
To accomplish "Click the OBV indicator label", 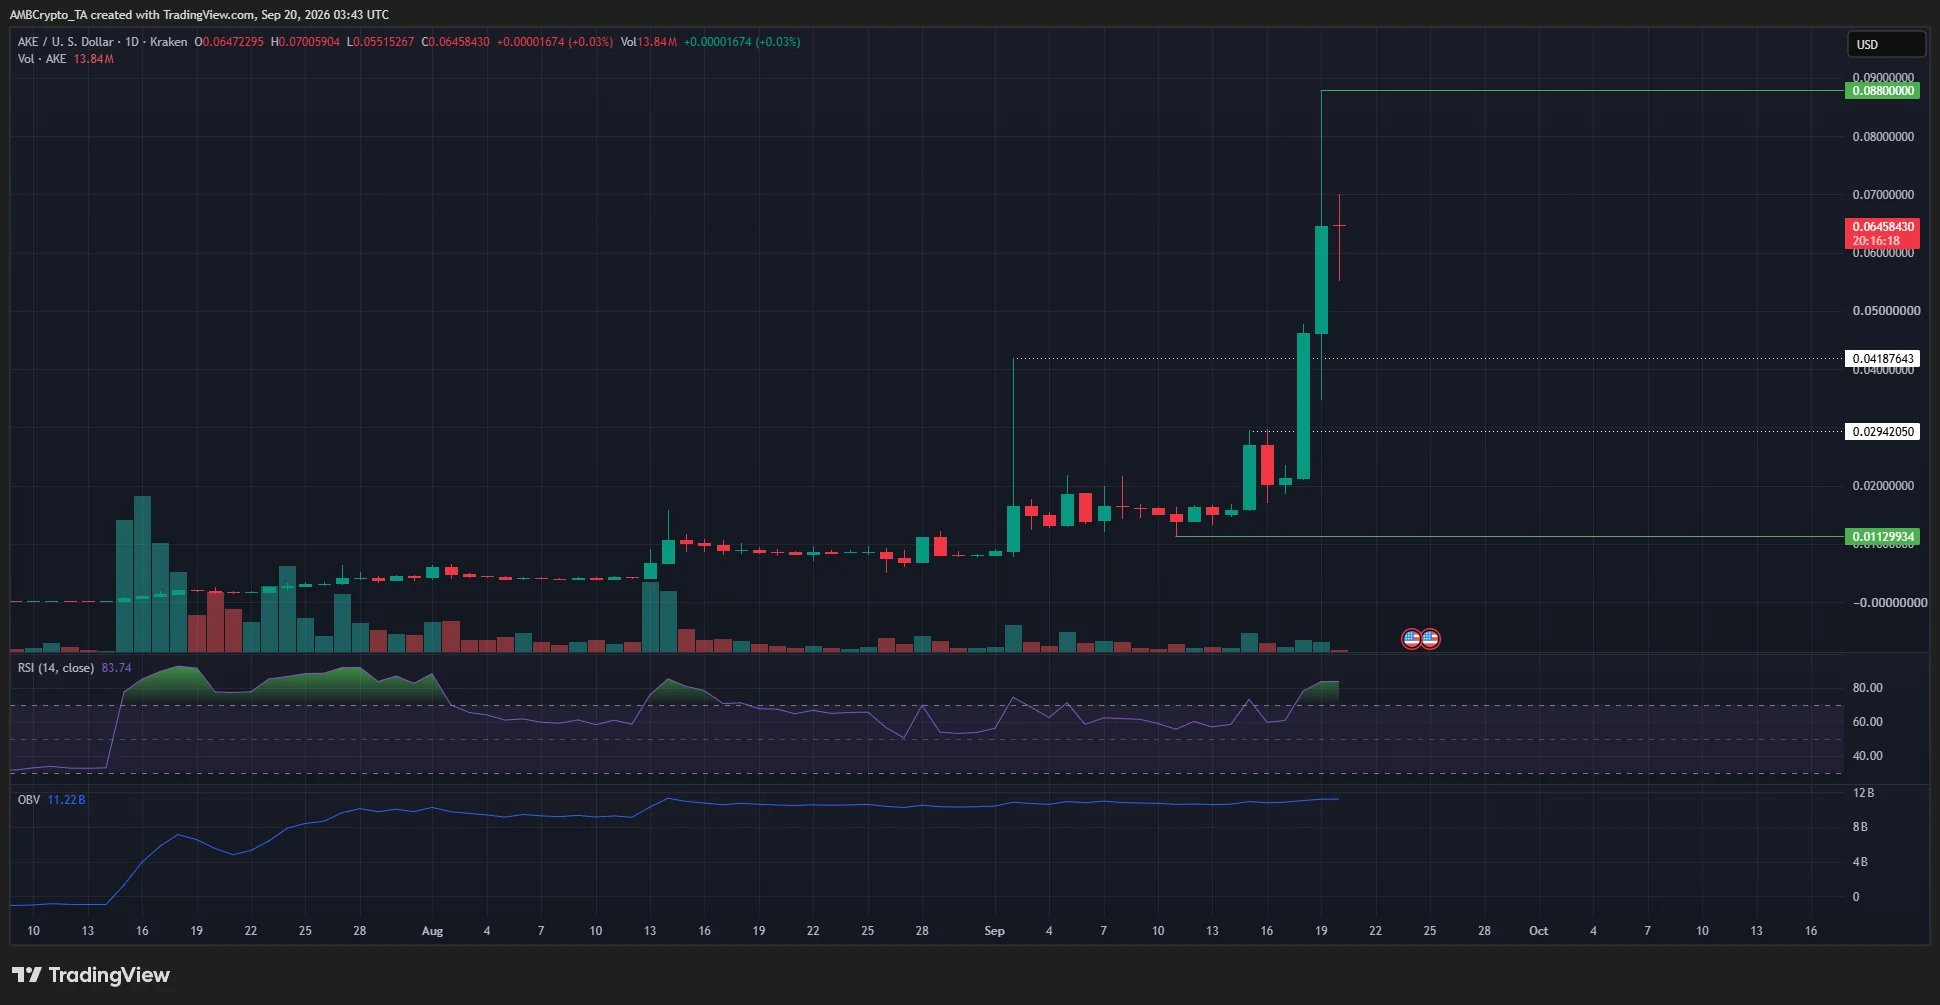I will click(29, 800).
